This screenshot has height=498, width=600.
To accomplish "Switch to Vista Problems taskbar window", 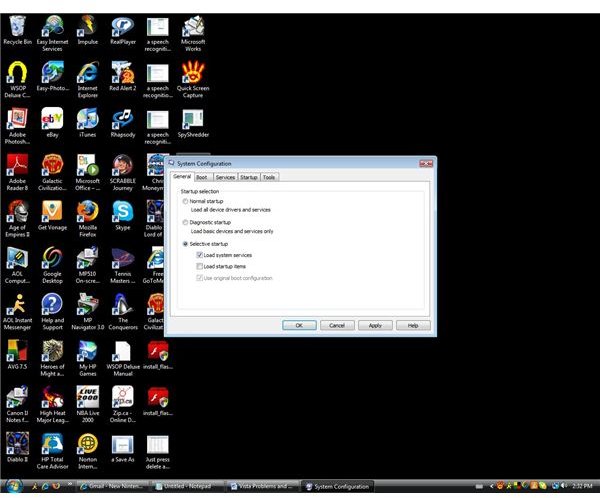I will click(263, 487).
